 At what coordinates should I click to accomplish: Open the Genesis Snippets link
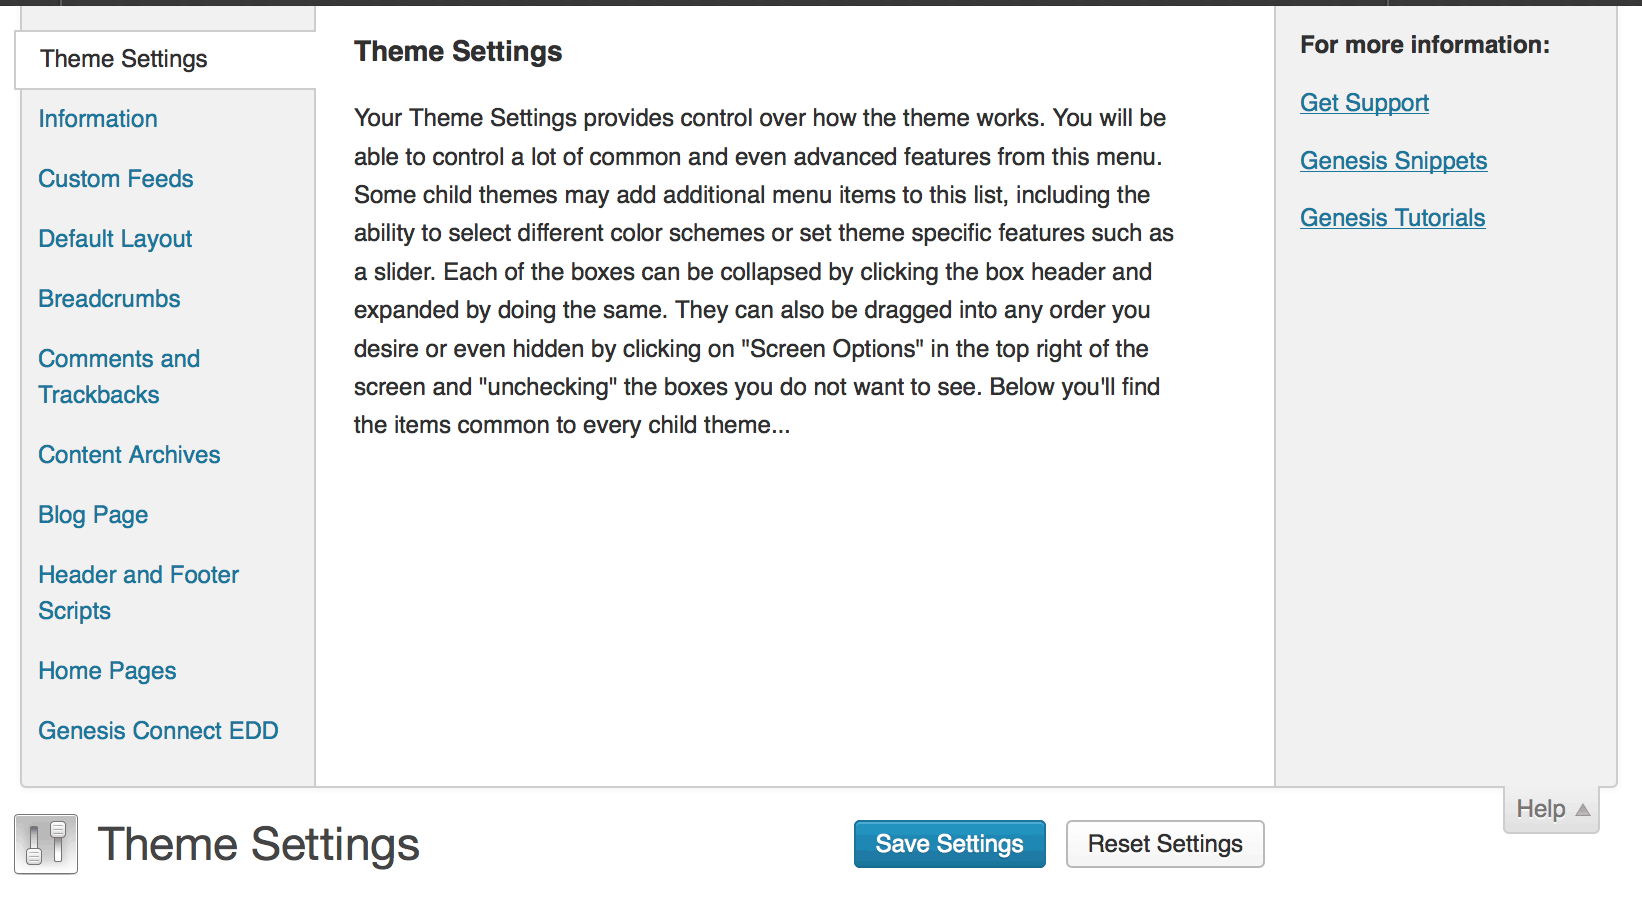[1393, 161]
